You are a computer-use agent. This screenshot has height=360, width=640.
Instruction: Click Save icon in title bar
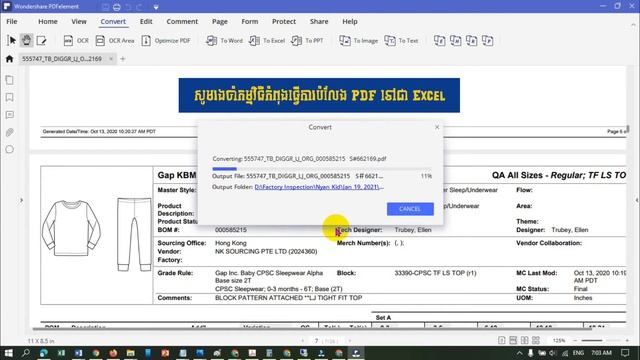click(105, 7)
